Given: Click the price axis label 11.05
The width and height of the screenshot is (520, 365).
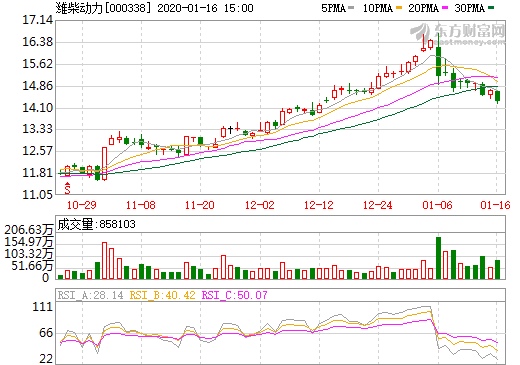Looking at the screenshot, I should tap(37, 194).
